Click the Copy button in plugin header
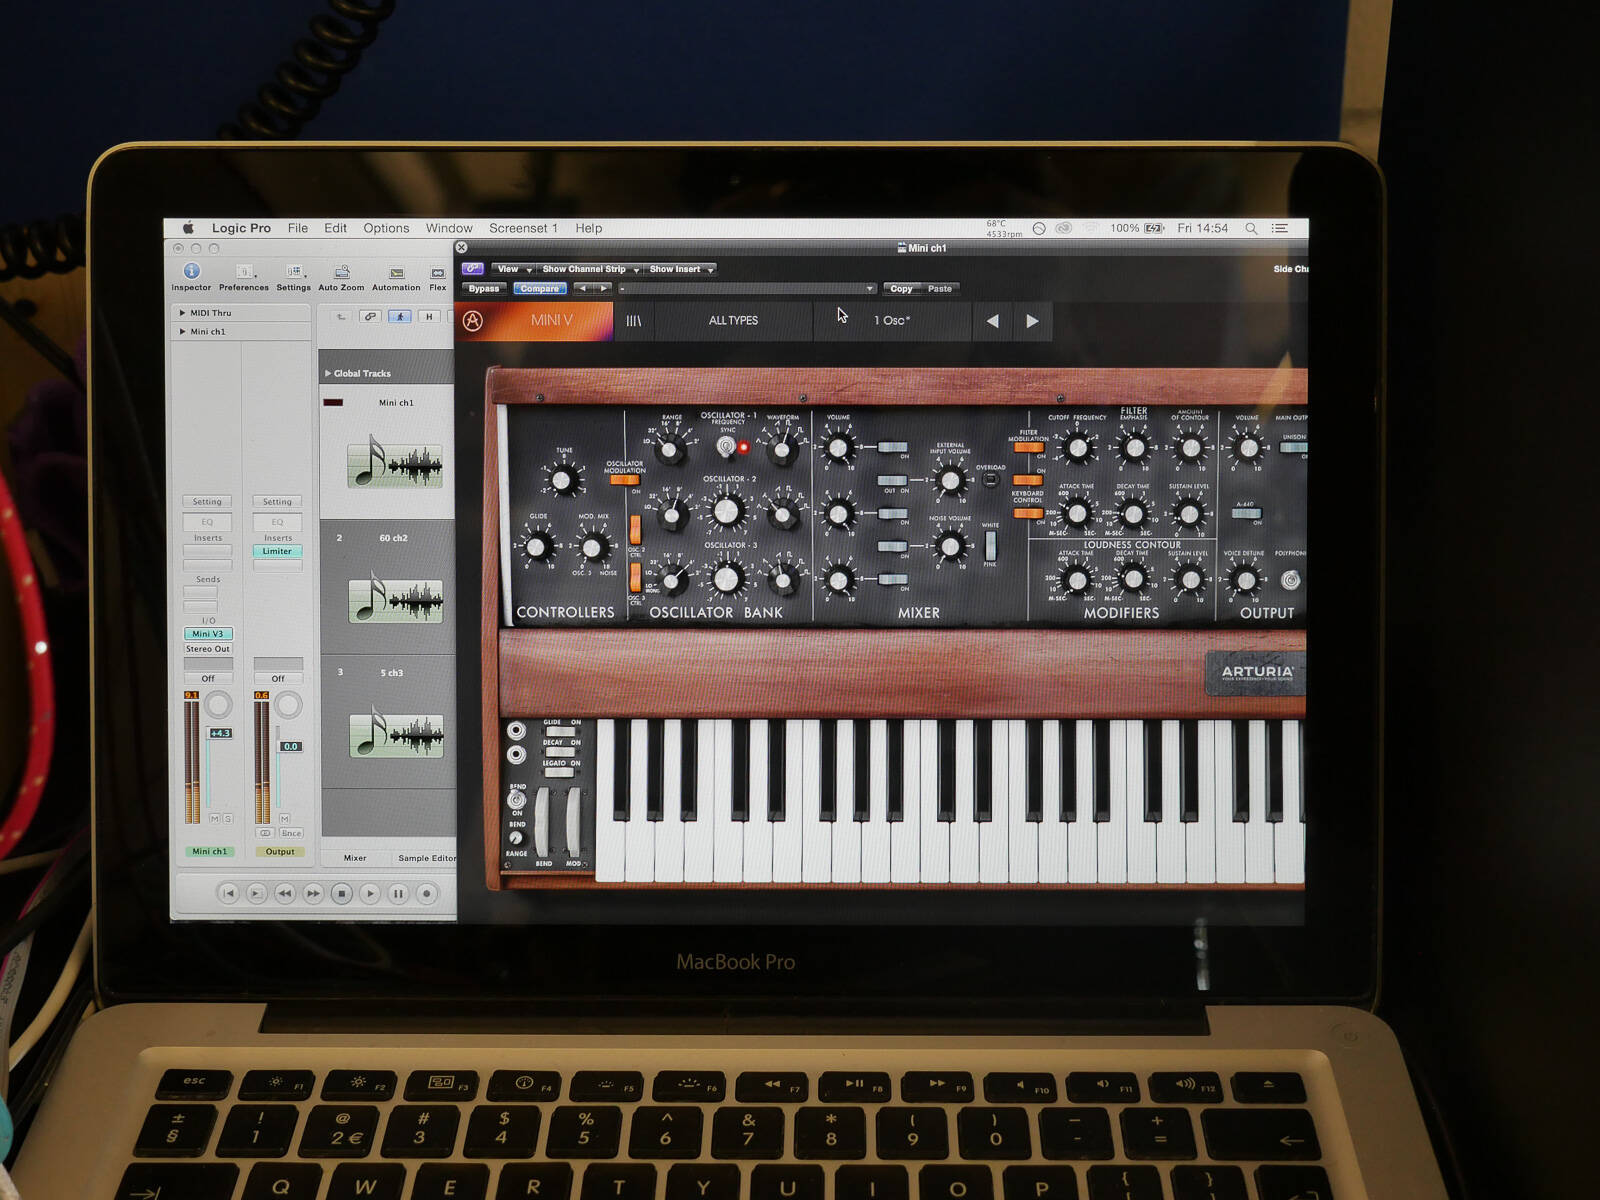This screenshot has width=1600, height=1200. 901,288
